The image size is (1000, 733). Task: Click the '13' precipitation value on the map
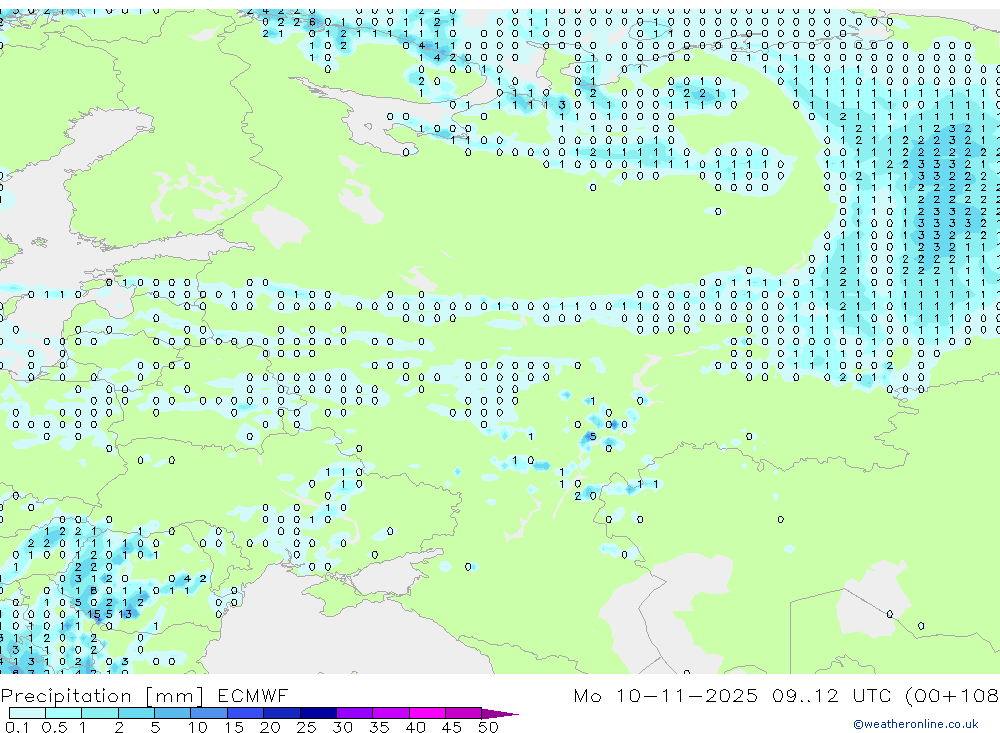pos(125,614)
